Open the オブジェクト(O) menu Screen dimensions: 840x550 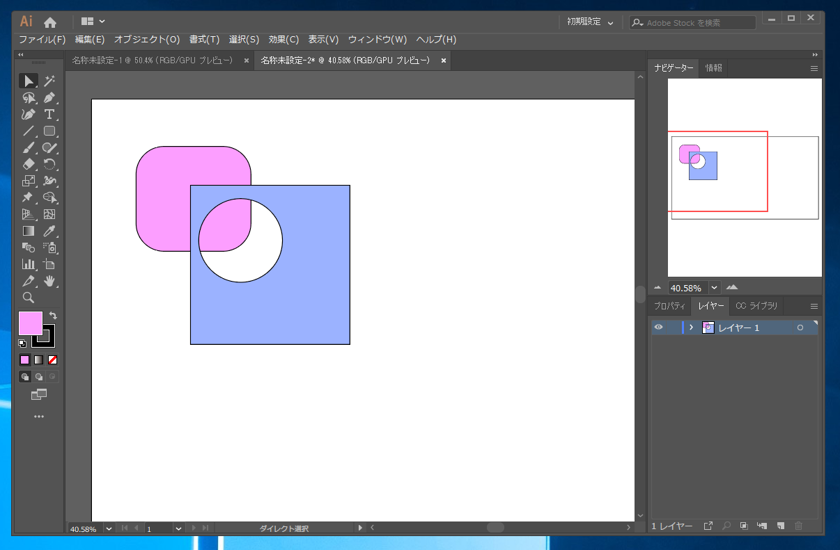click(x=146, y=40)
